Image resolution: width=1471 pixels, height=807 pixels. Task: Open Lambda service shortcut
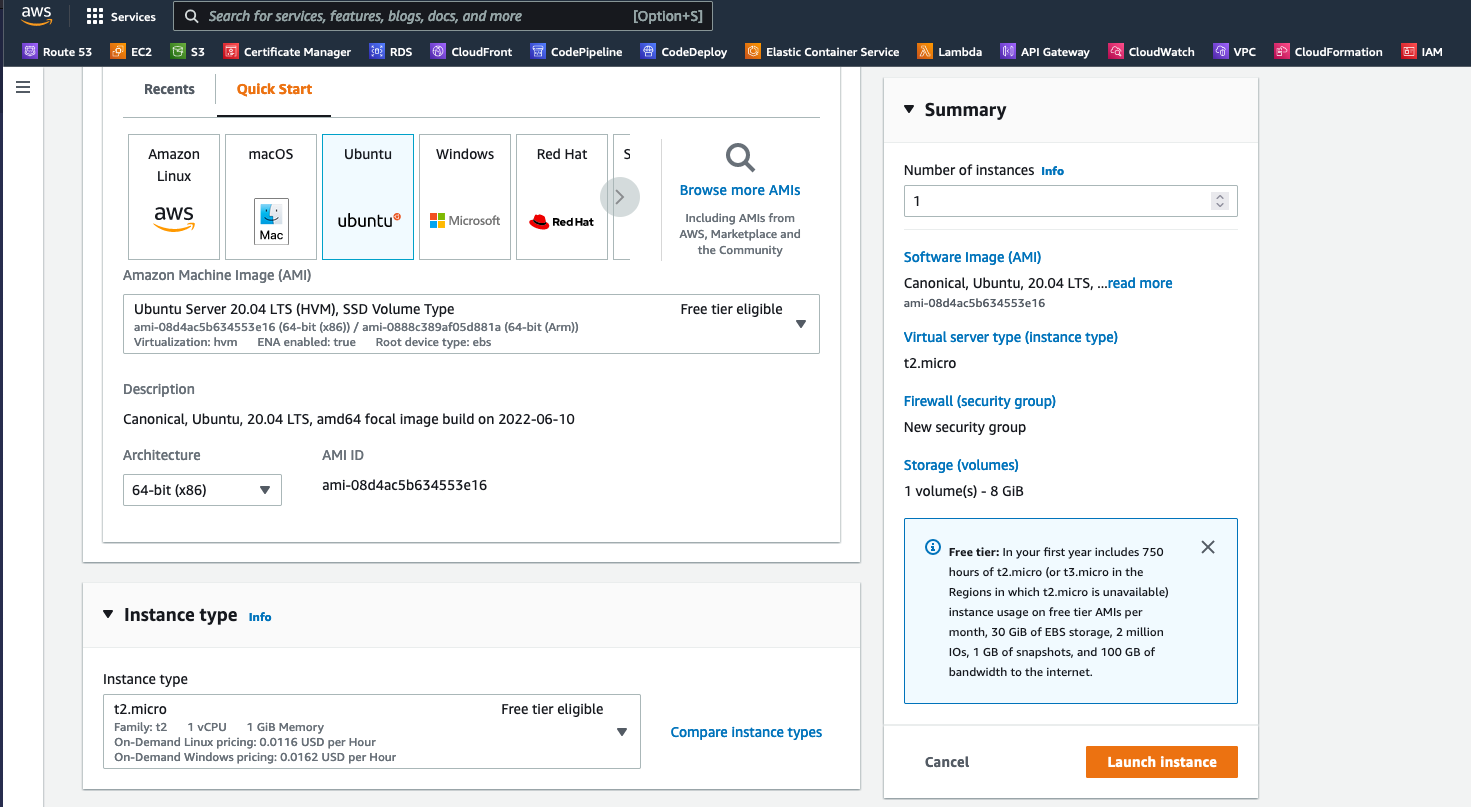[949, 51]
